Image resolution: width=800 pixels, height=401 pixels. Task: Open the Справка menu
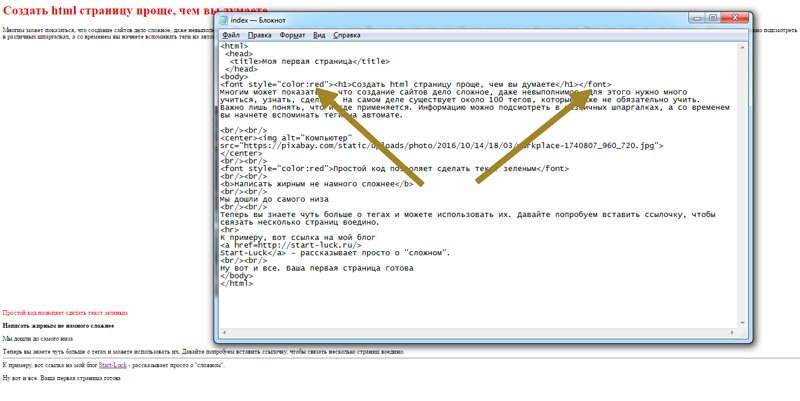coord(347,35)
